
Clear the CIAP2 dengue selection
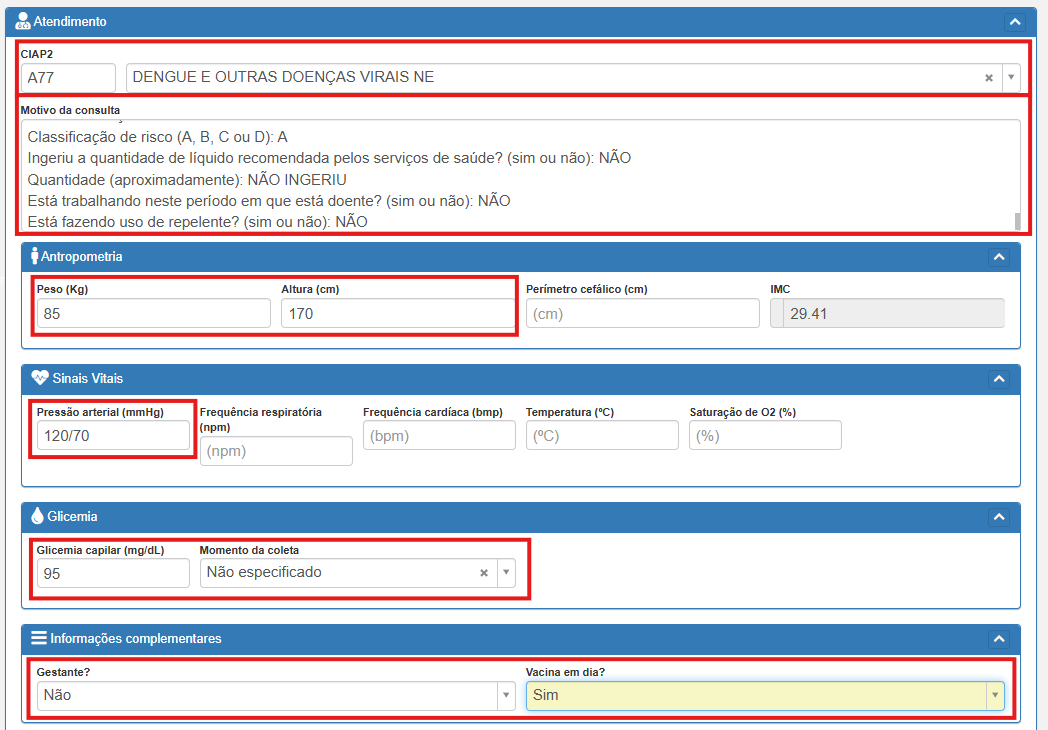(x=988, y=77)
